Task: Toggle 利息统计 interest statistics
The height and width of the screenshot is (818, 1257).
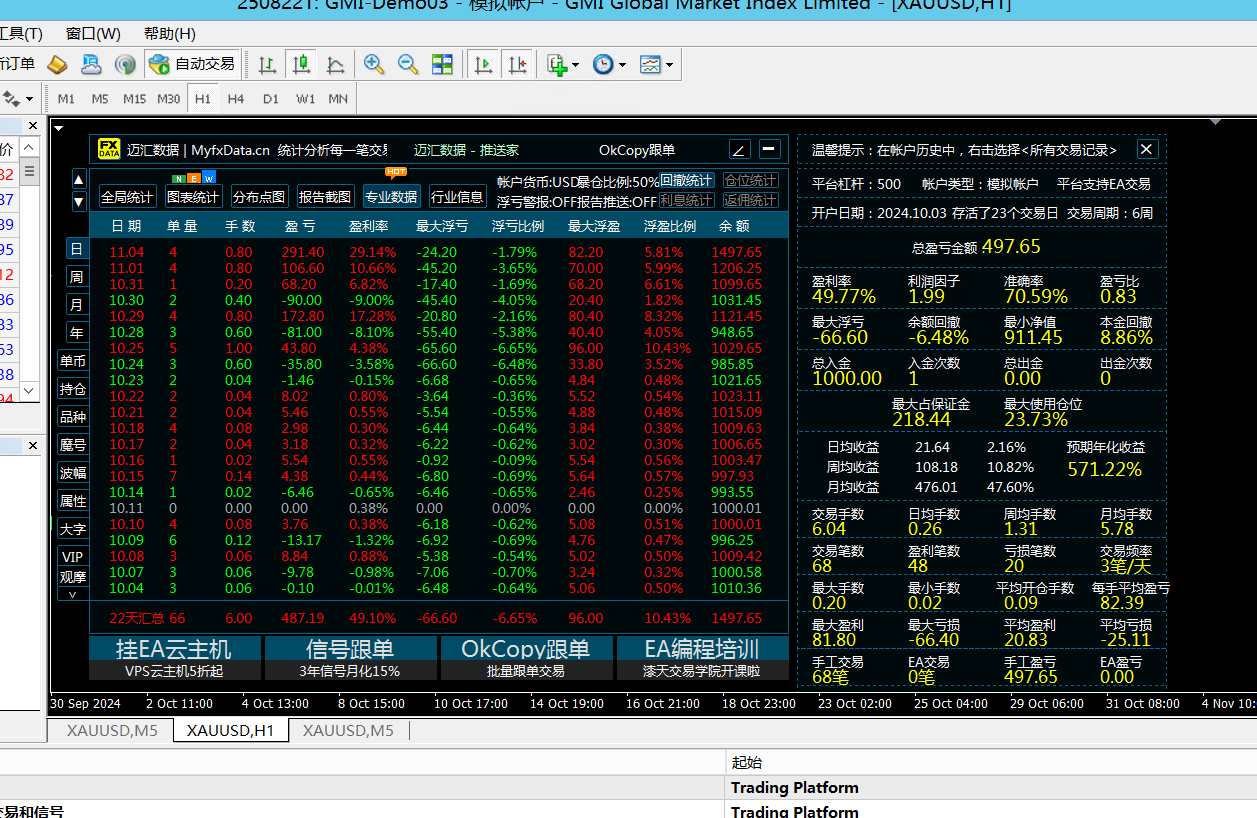Action: [687, 201]
